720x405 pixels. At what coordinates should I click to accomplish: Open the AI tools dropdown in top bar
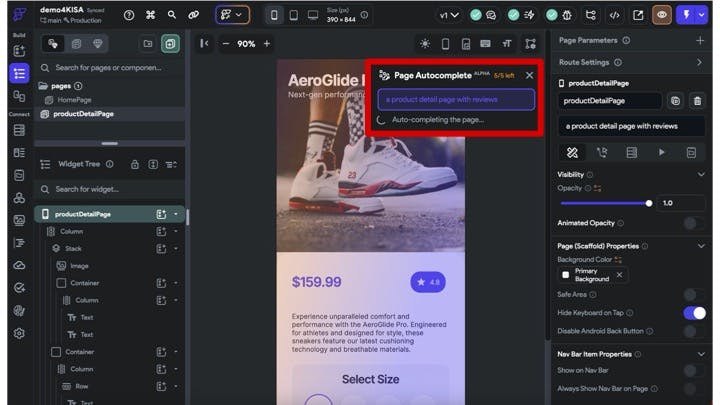click(232, 15)
